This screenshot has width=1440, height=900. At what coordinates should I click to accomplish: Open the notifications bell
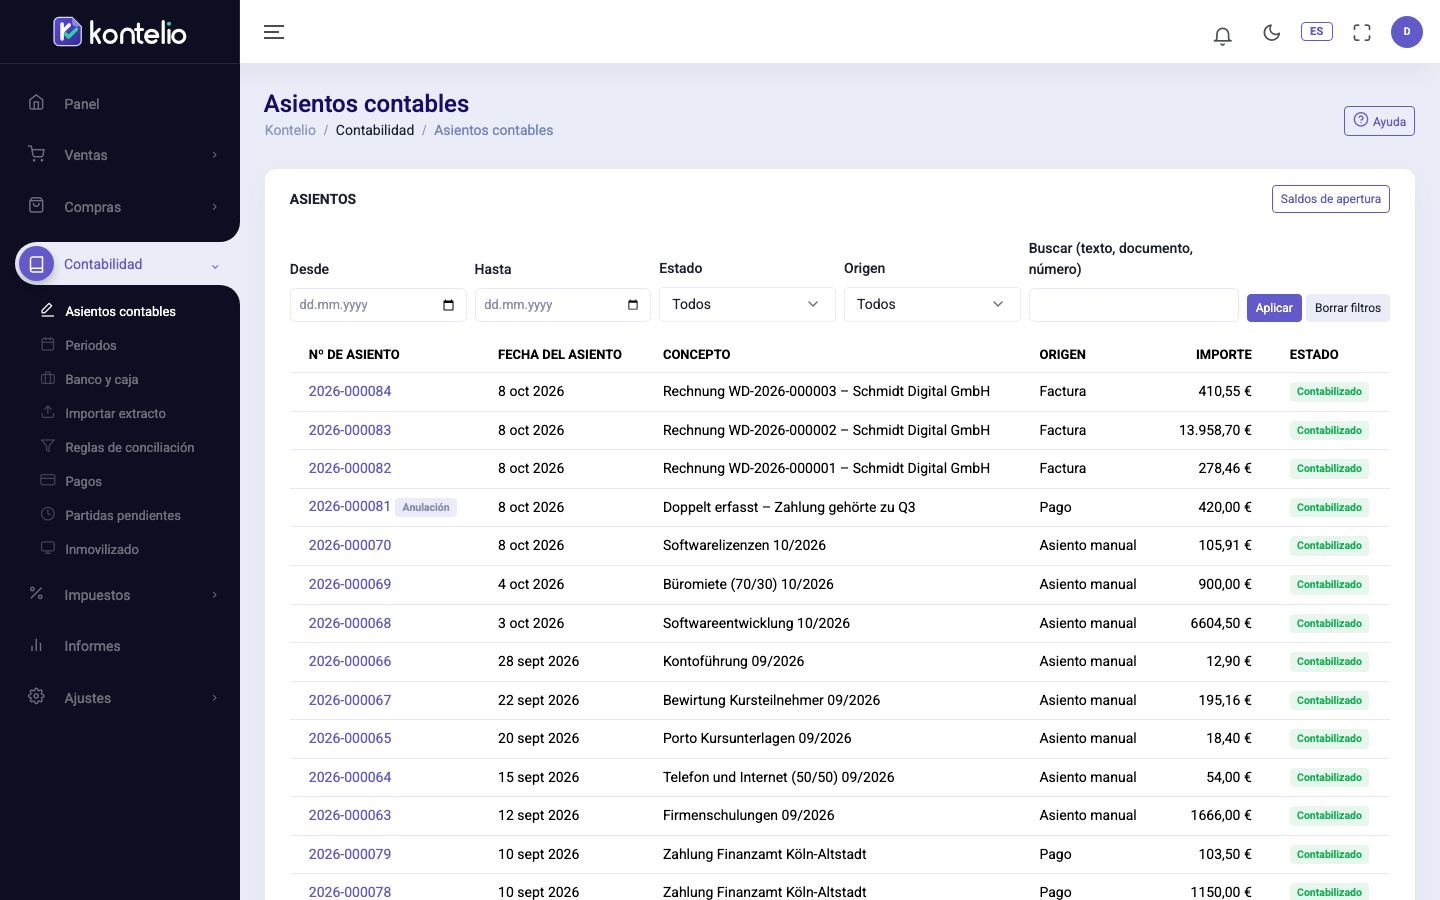coord(1222,36)
